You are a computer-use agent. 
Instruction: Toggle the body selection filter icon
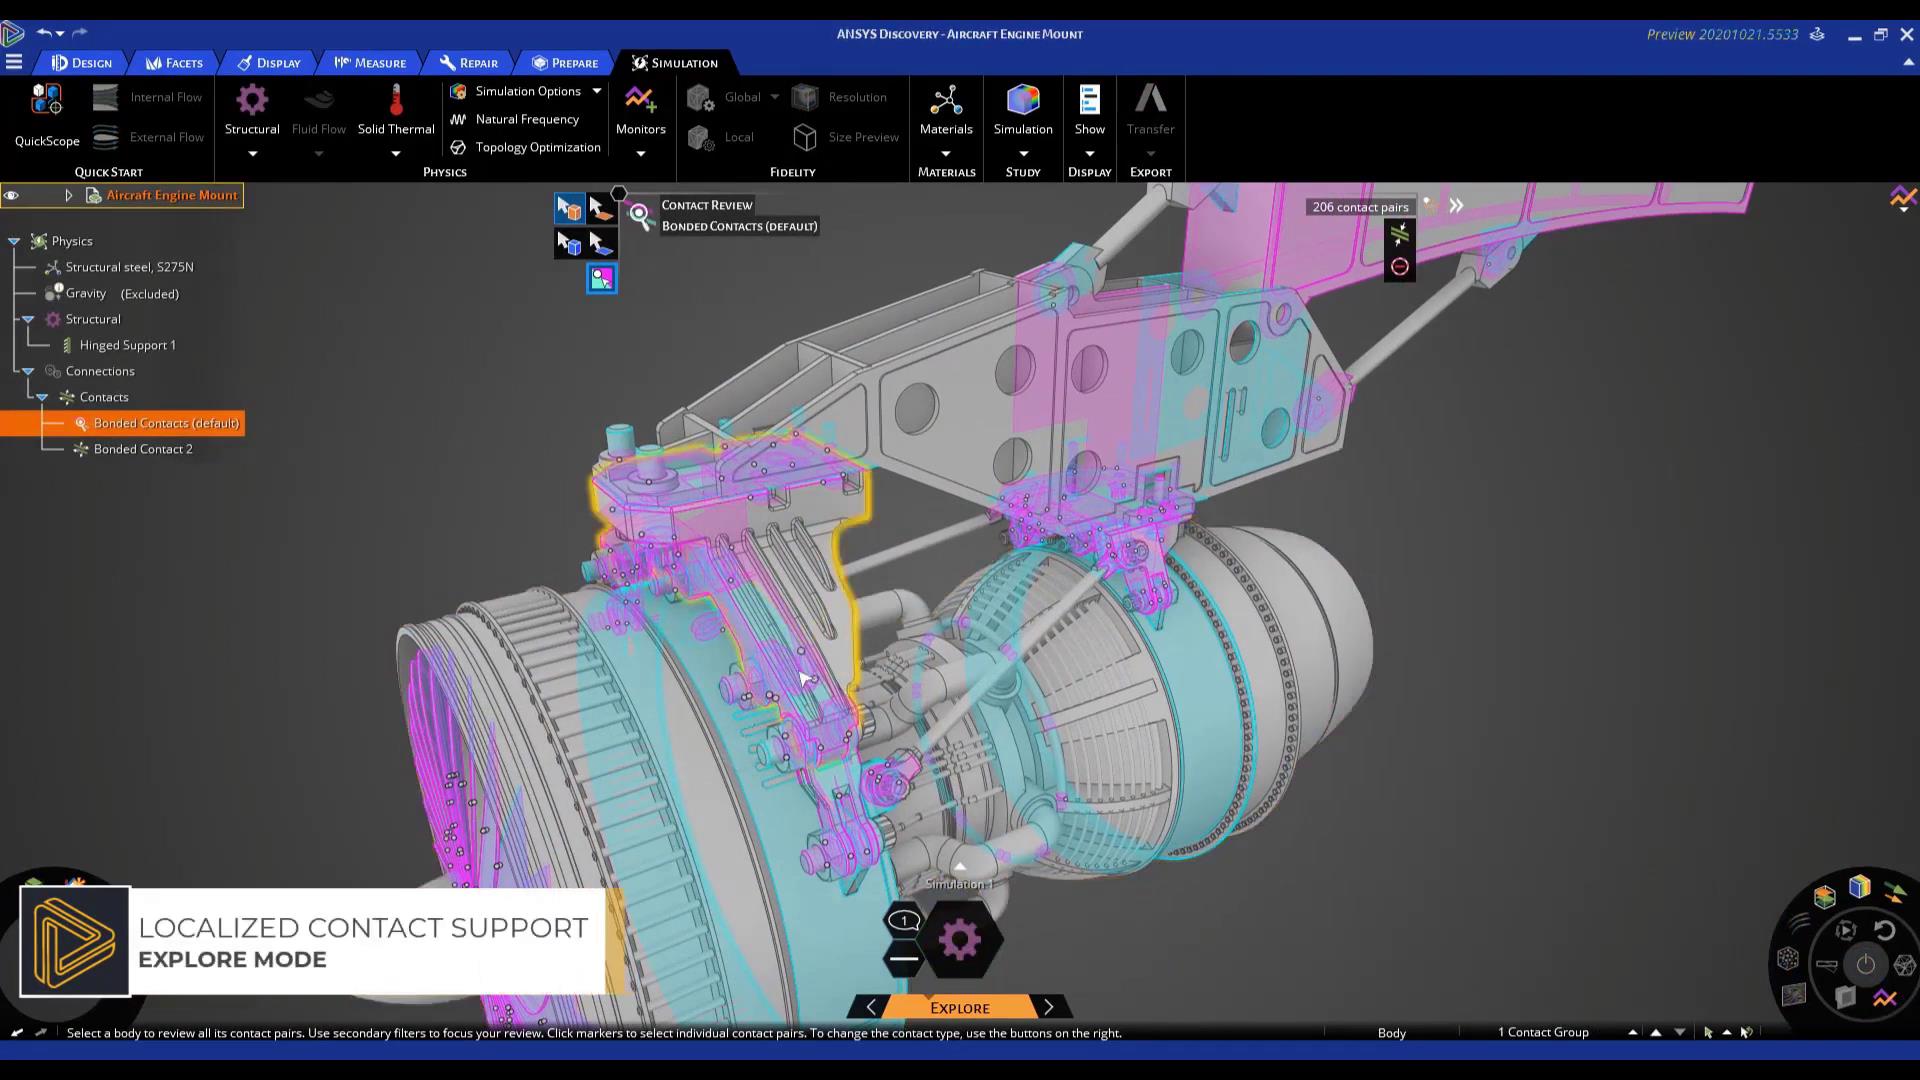pos(568,208)
